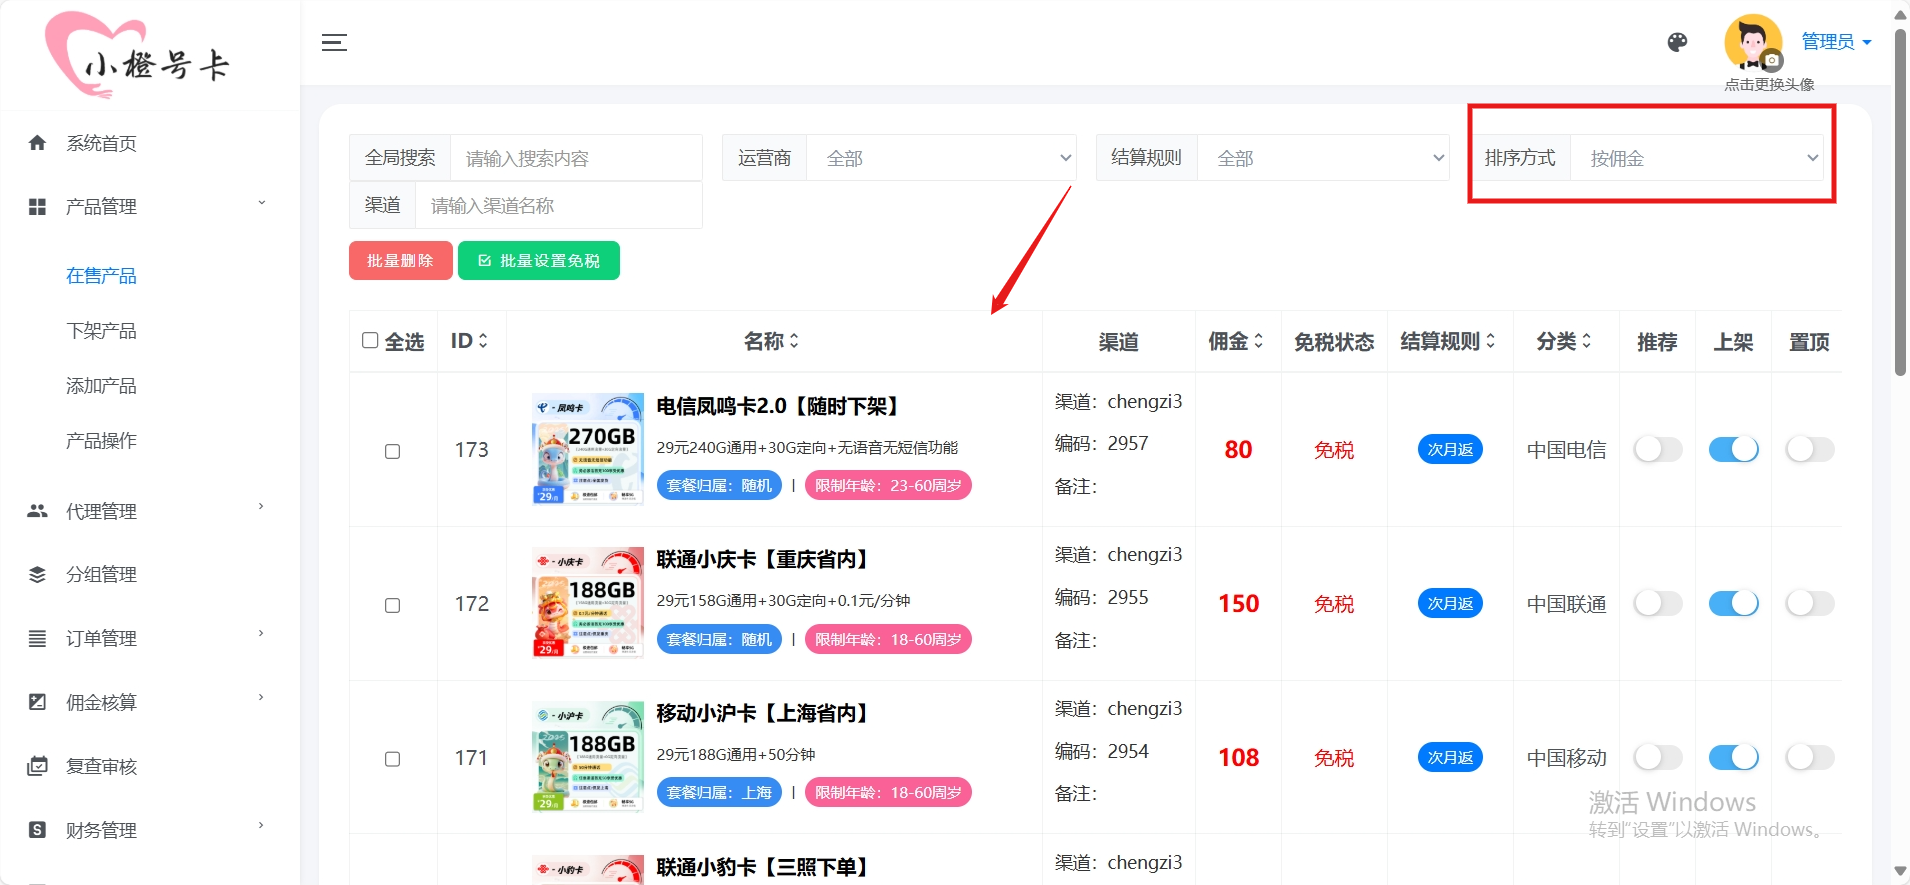Click the 270GB 电信凤鸣卡 product thumbnail
Viewport: 1910px width, 885px height.
587,449
